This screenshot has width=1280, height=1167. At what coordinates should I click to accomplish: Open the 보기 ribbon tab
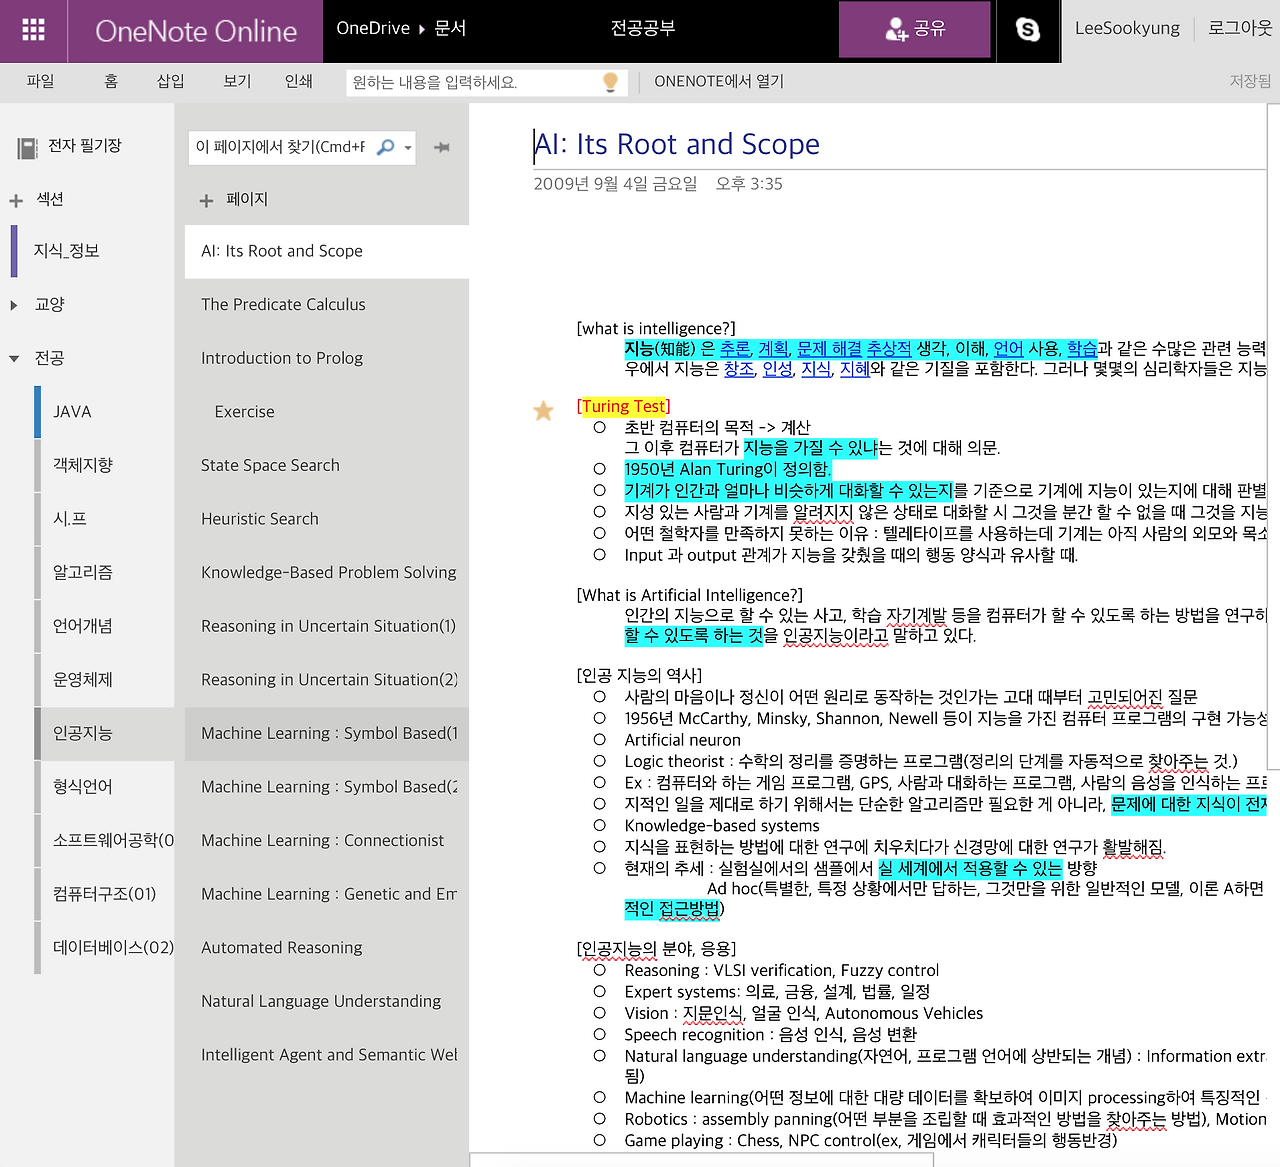pyautogui.click(x=237, y=81)
